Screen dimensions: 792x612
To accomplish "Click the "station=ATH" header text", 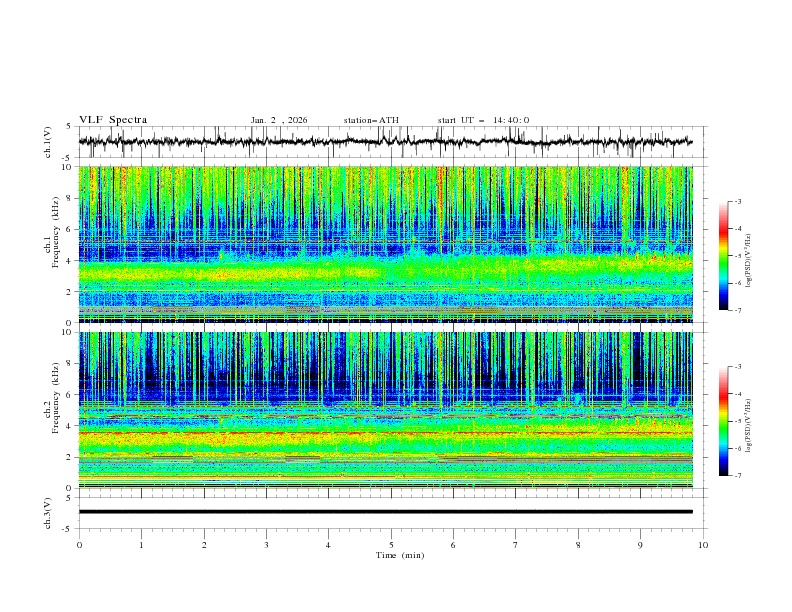I will (x=371, y=120).
